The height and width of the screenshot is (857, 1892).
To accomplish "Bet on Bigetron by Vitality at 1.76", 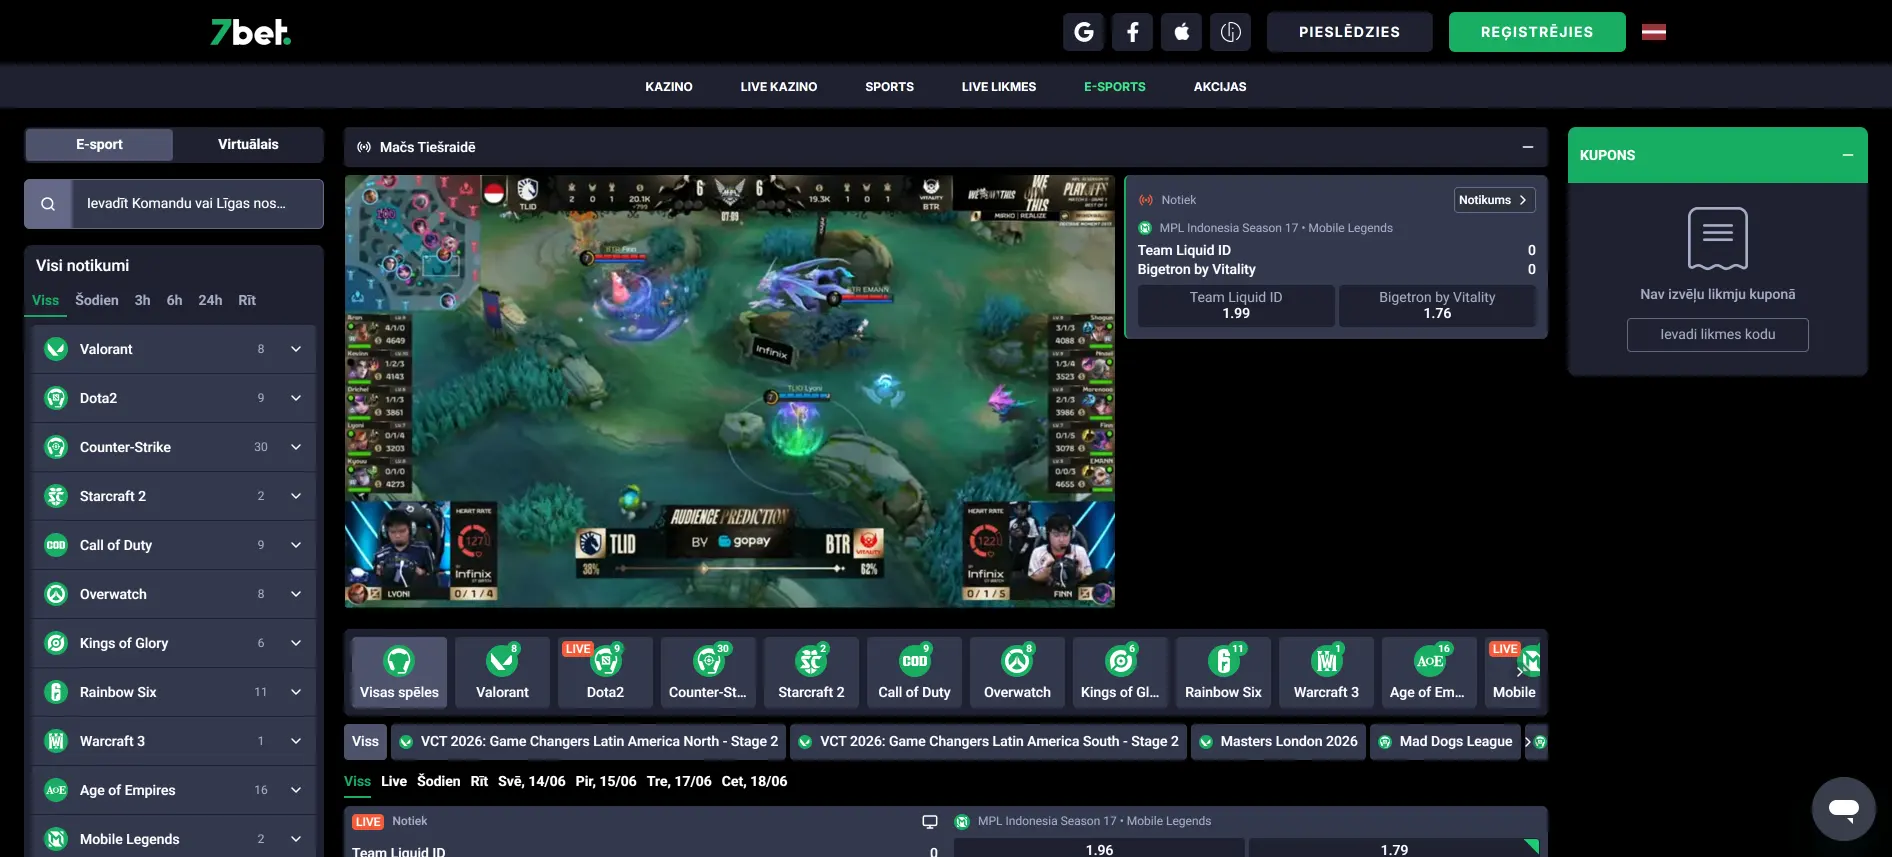I will tap(1437, 305).
